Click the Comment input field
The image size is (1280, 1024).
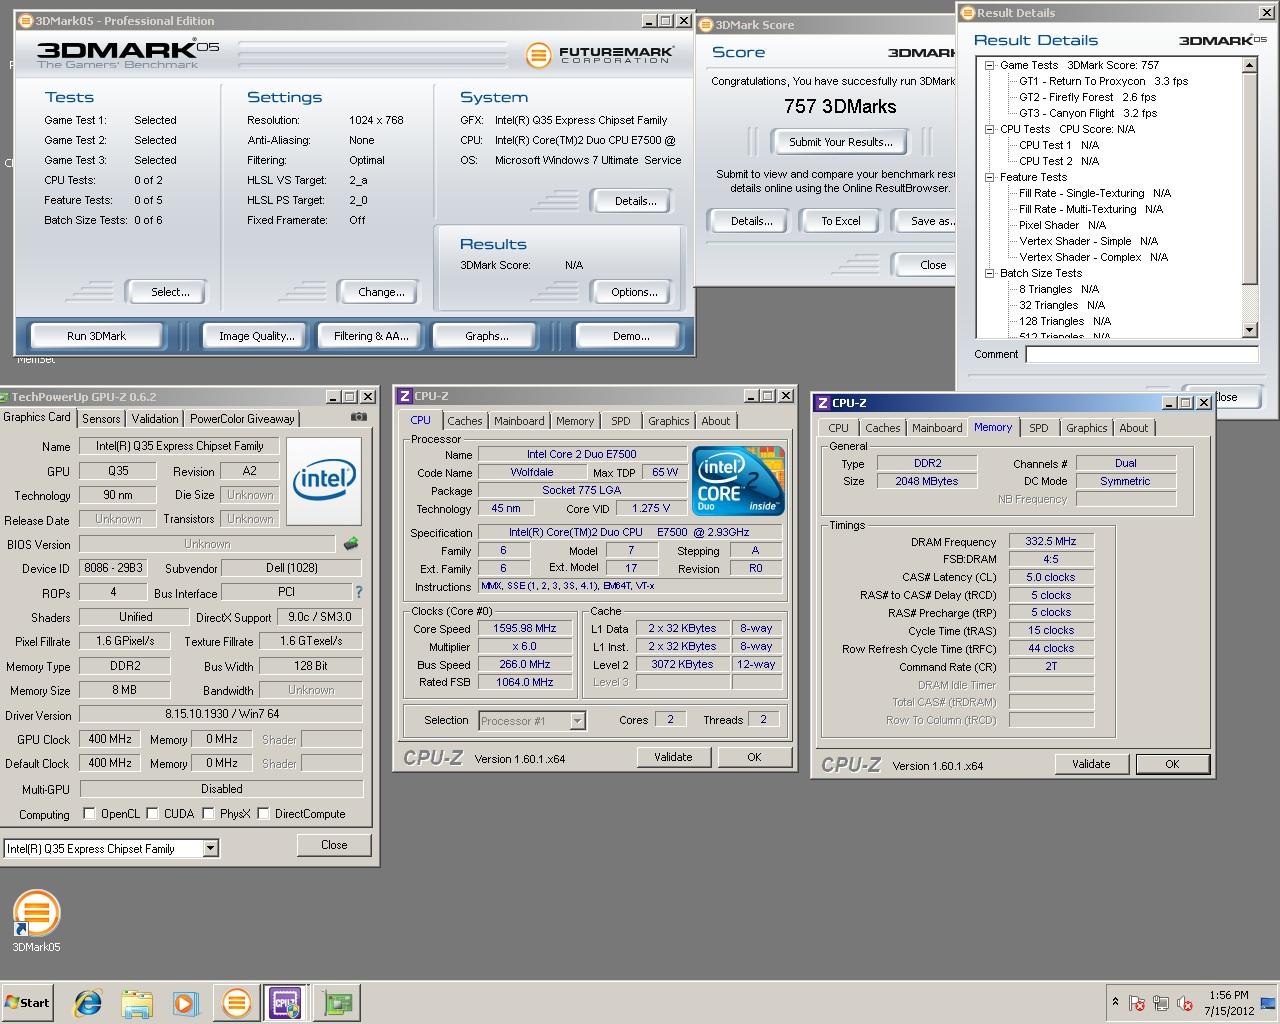1141,354
